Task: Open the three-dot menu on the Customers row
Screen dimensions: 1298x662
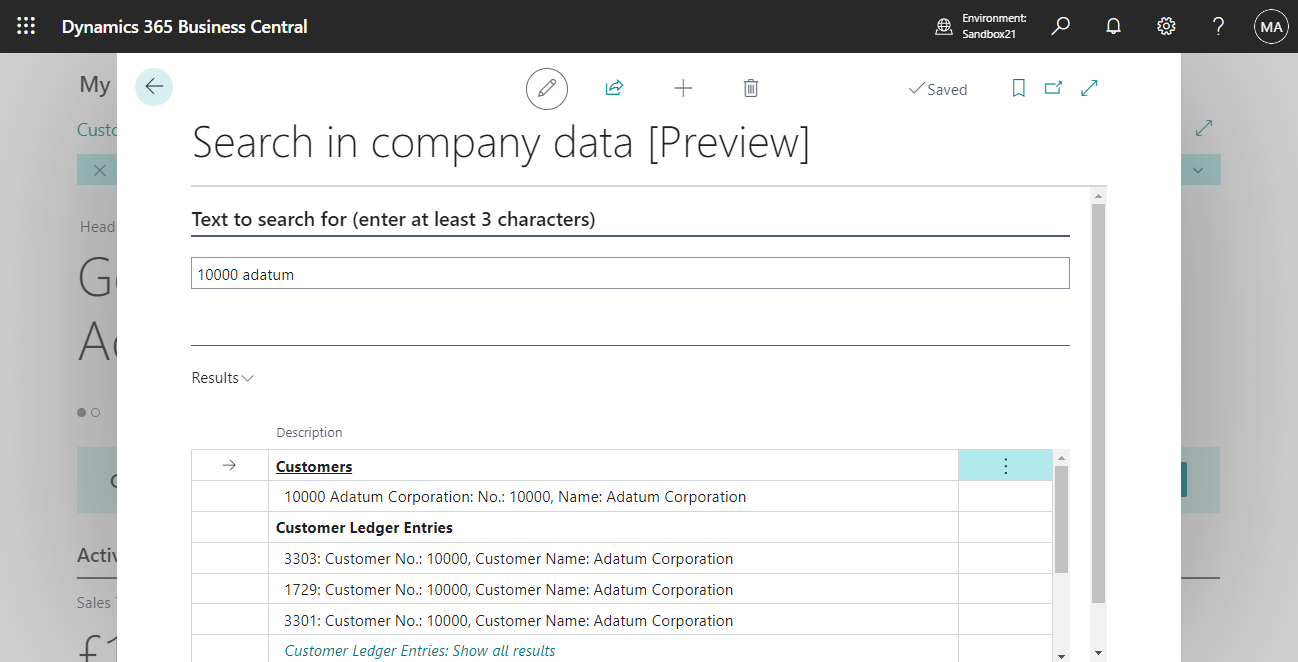Action: 1005,465
